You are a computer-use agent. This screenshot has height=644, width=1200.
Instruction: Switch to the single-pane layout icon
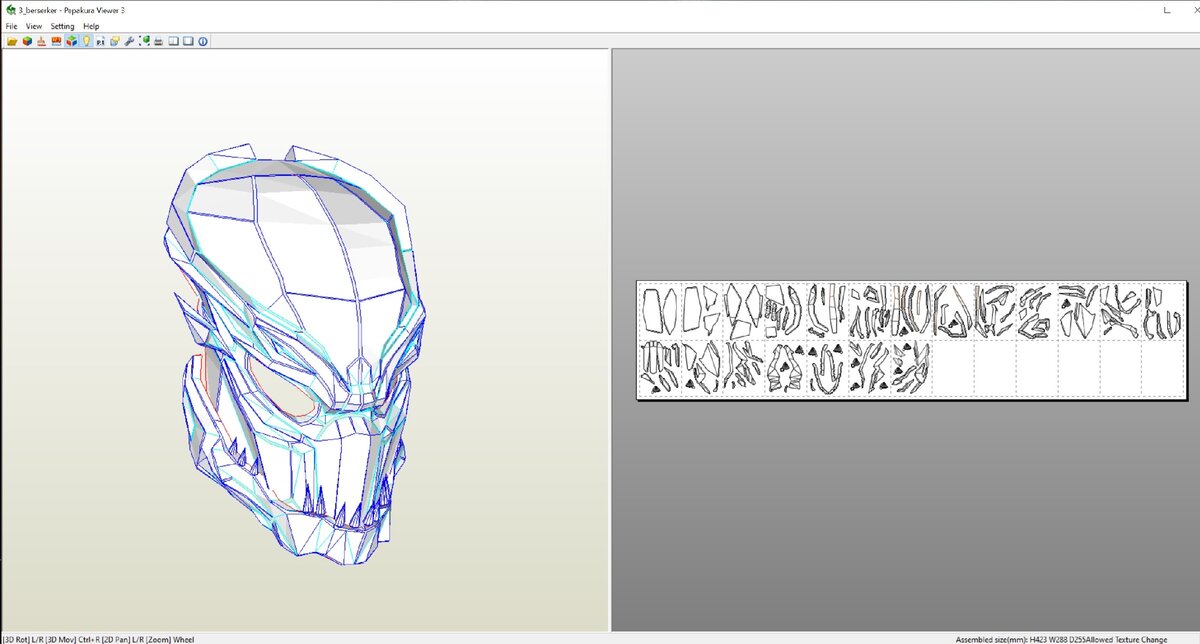188,41
